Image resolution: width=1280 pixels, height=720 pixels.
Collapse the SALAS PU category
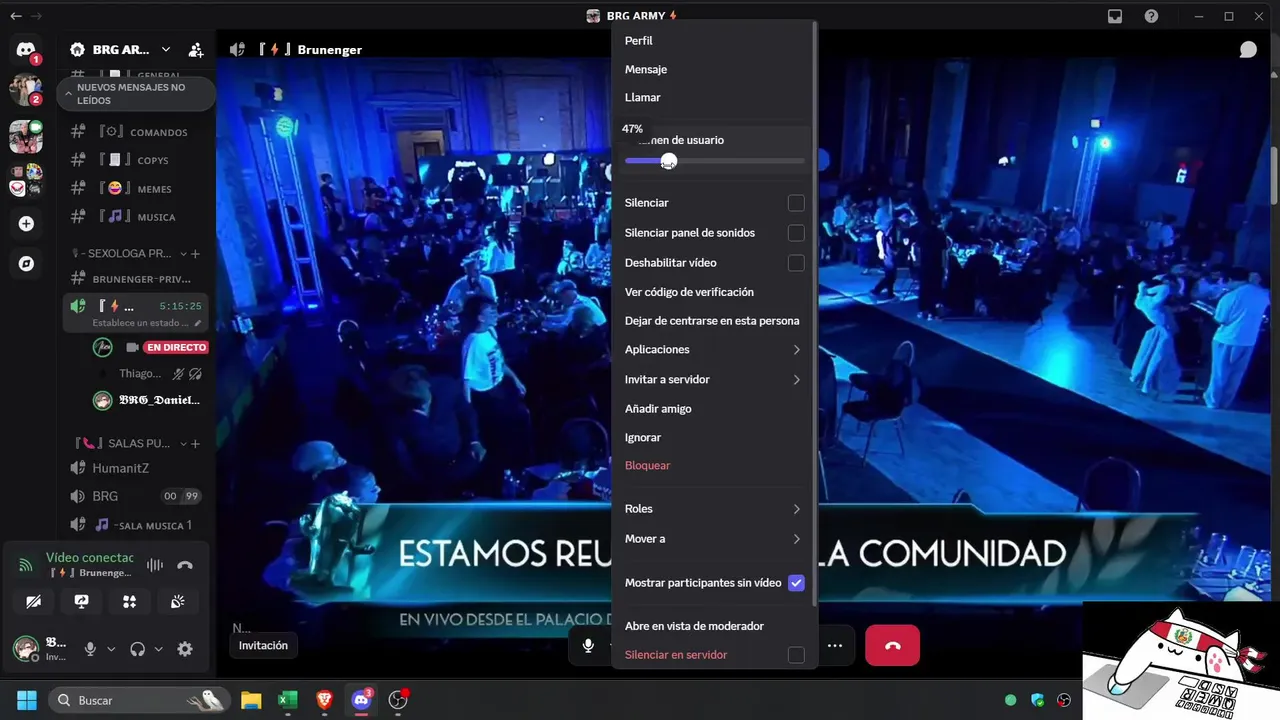[x=128, y=443]
